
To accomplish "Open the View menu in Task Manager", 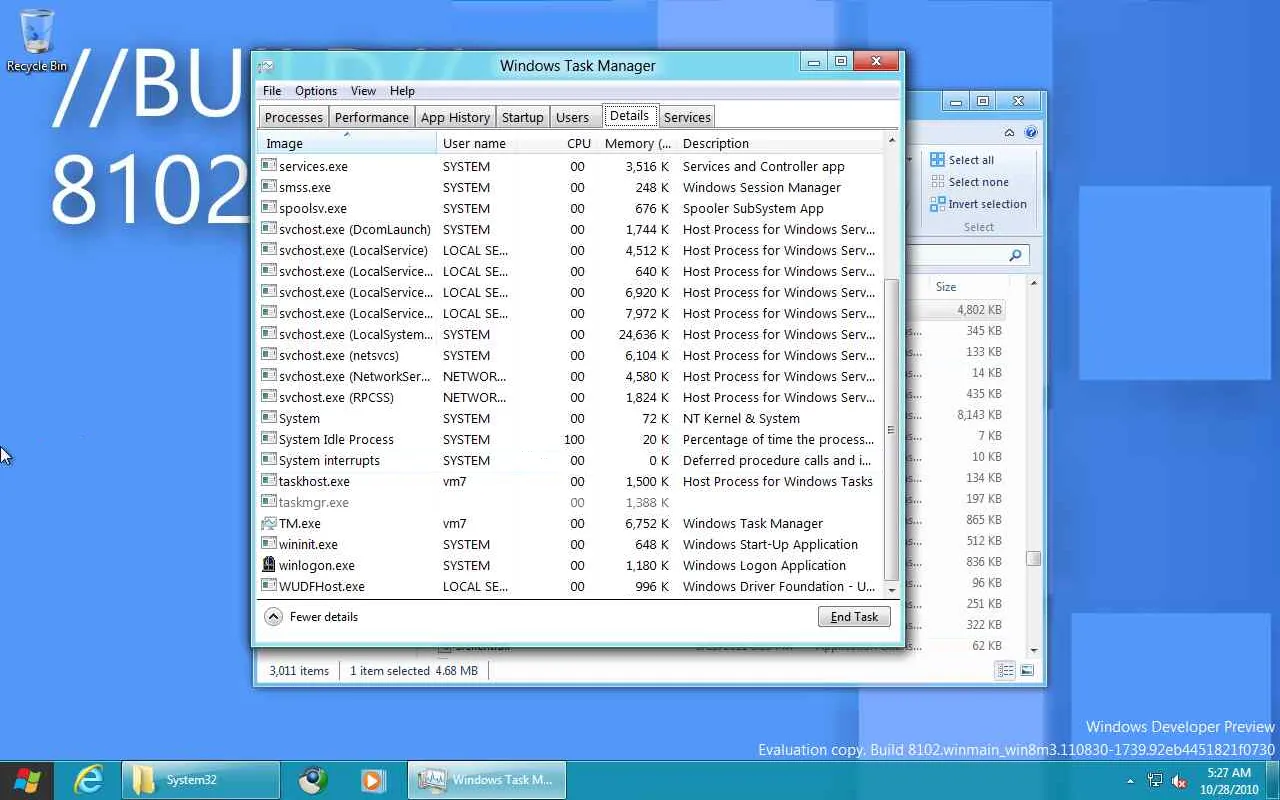I will coord(363,91).
